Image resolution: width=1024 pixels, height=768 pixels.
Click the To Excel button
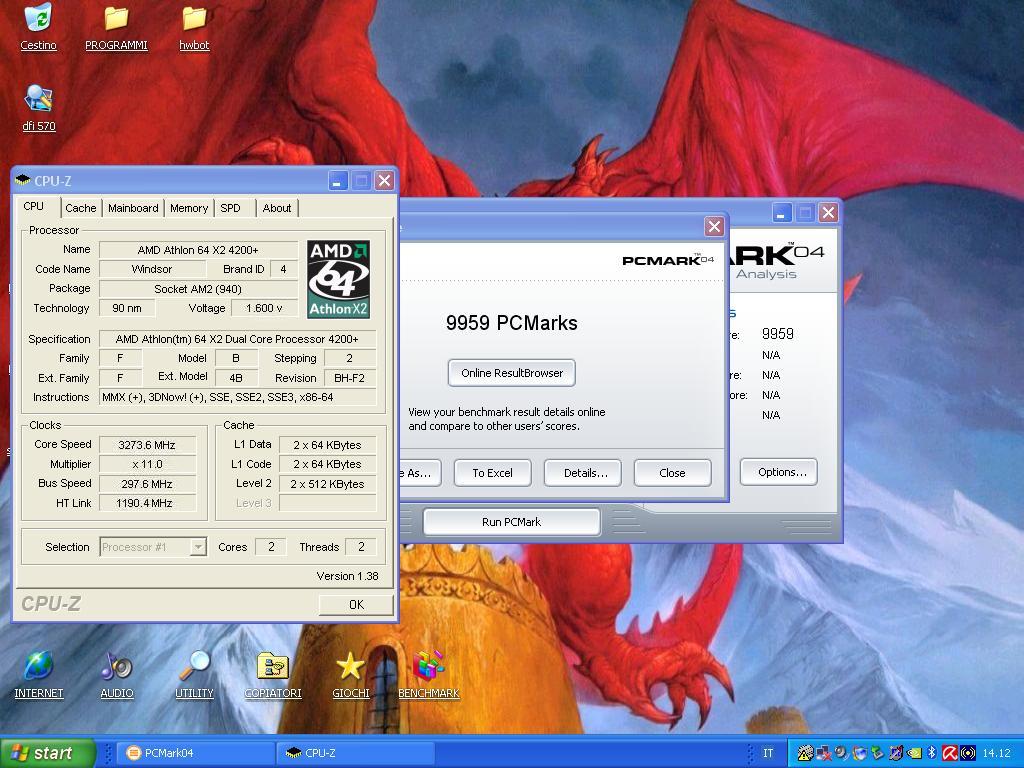492,473
